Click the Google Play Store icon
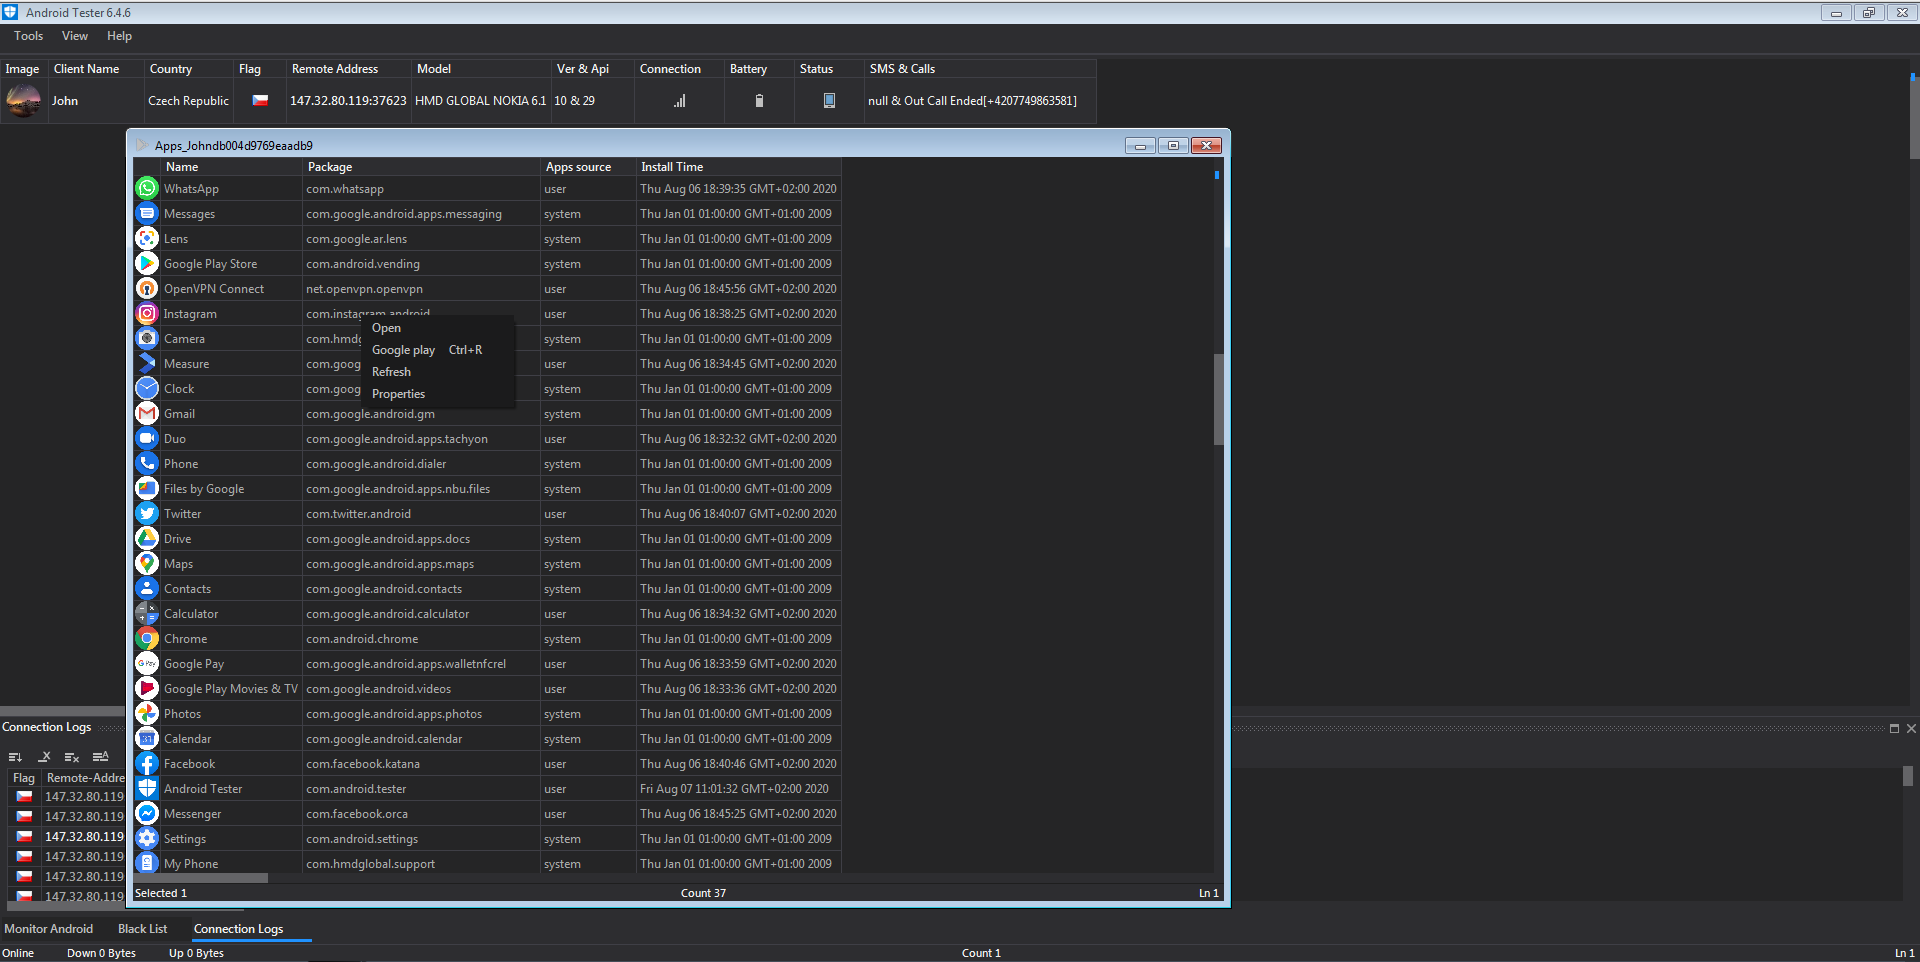1920x962 pixels. click(147, 263)
